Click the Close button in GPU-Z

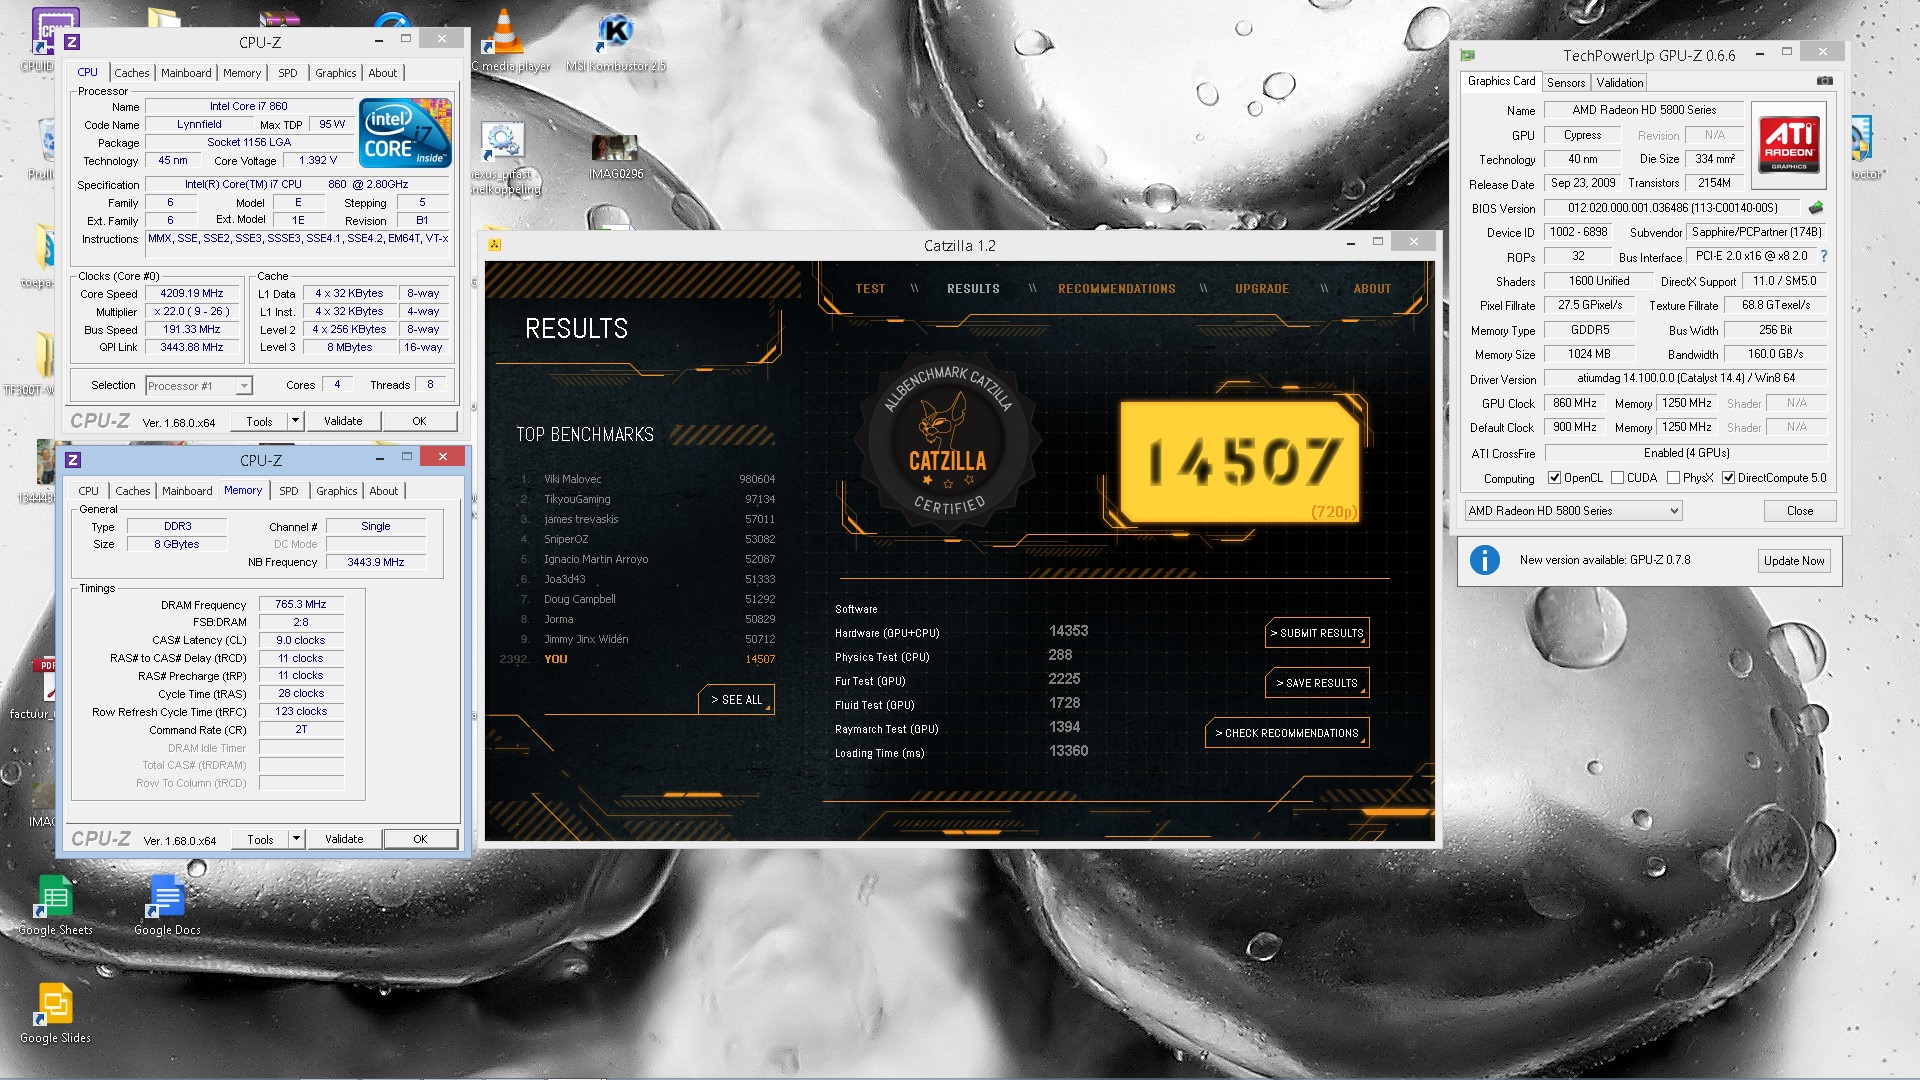click(1800, 511)
